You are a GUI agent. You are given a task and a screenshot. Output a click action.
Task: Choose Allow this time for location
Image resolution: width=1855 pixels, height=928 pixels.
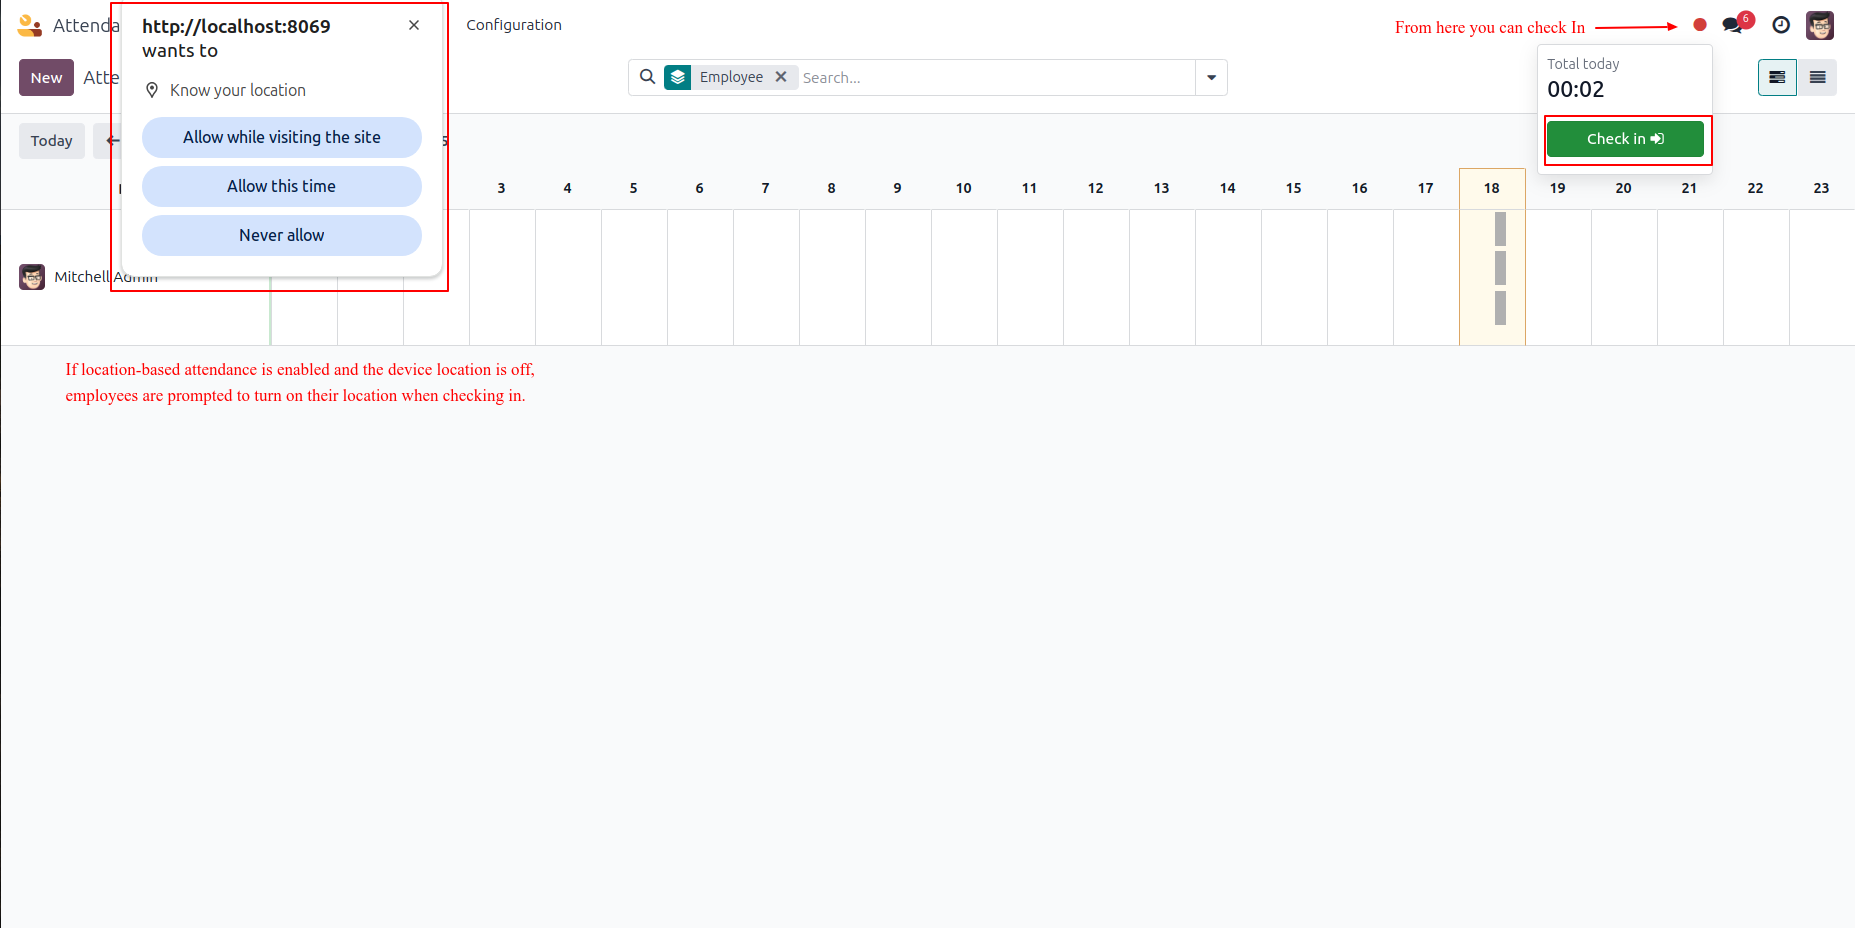pos(282,186)
